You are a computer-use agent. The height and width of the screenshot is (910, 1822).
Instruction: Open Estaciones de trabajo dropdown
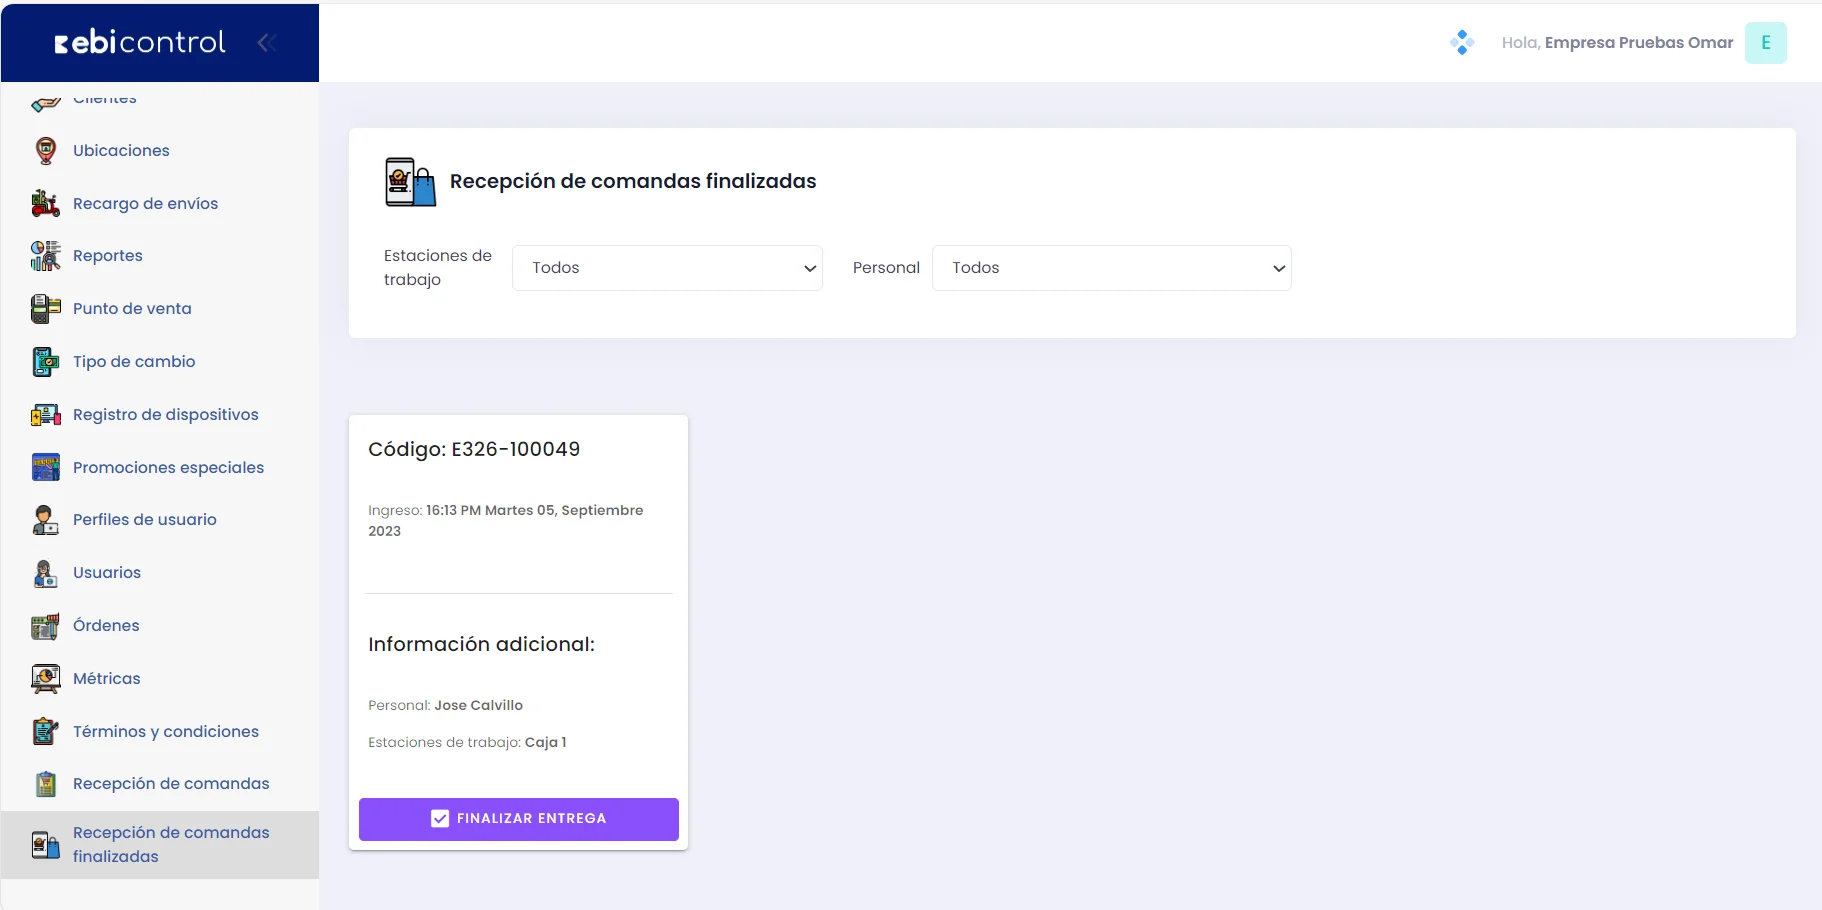667,268
